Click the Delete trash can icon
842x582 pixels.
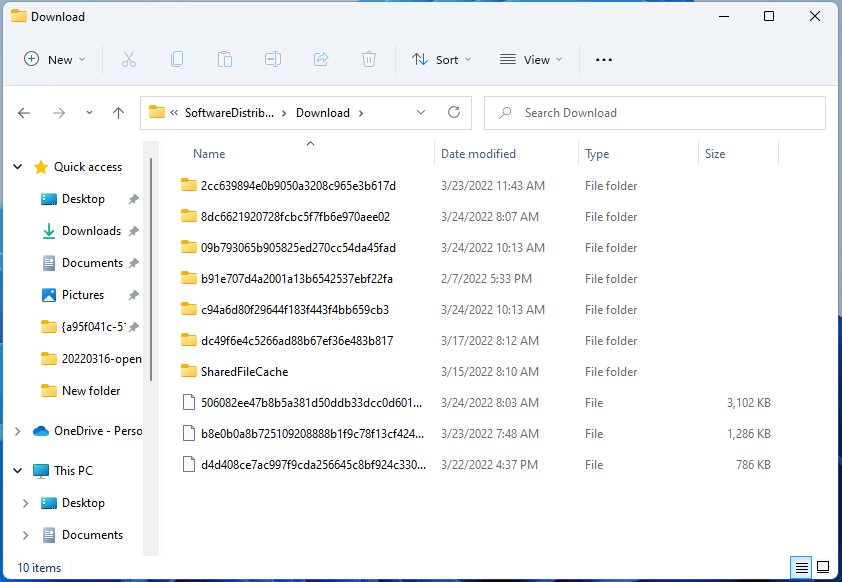click(369, 59)
